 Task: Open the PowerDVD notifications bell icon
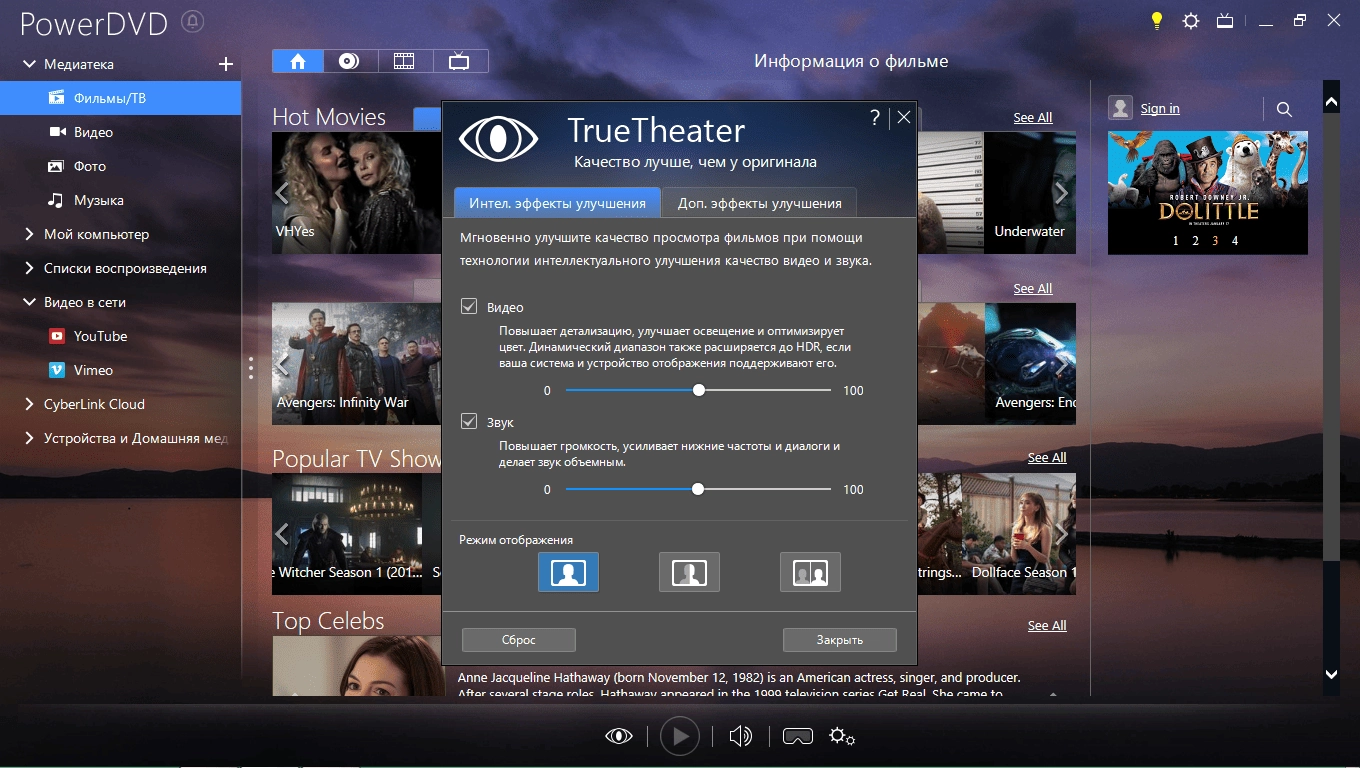(x=193, y=21)
